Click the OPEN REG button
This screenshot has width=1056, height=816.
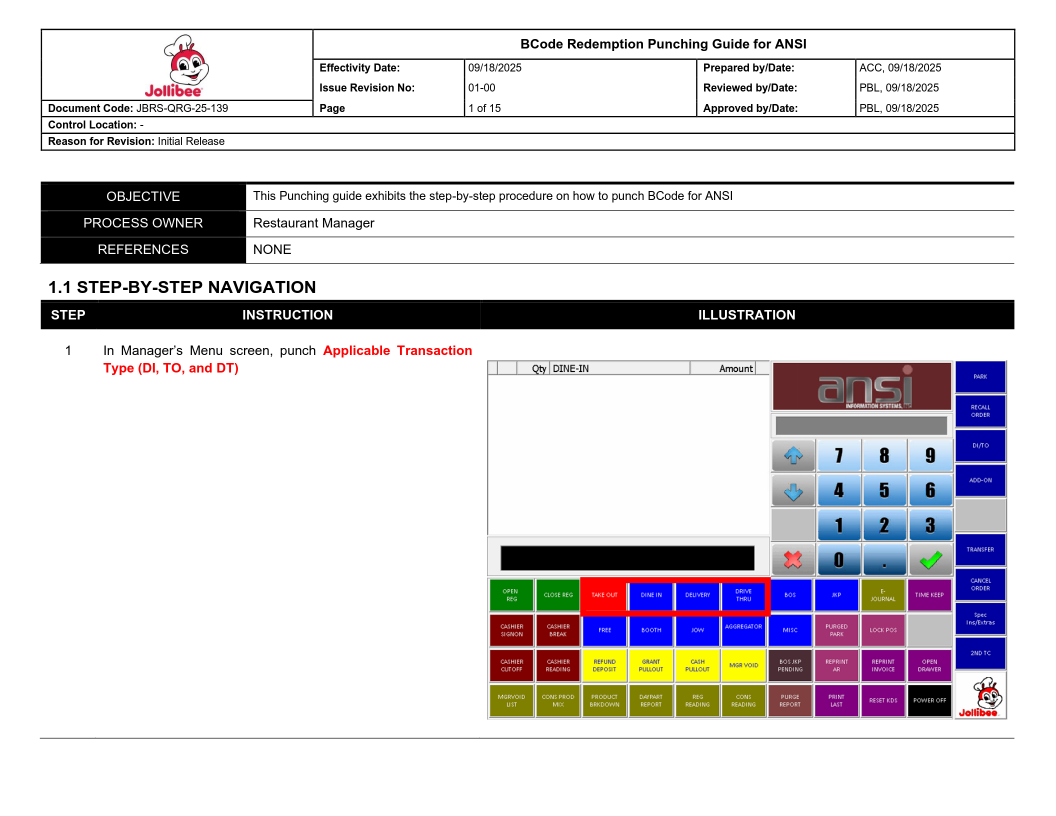click(x=511, y=595)
